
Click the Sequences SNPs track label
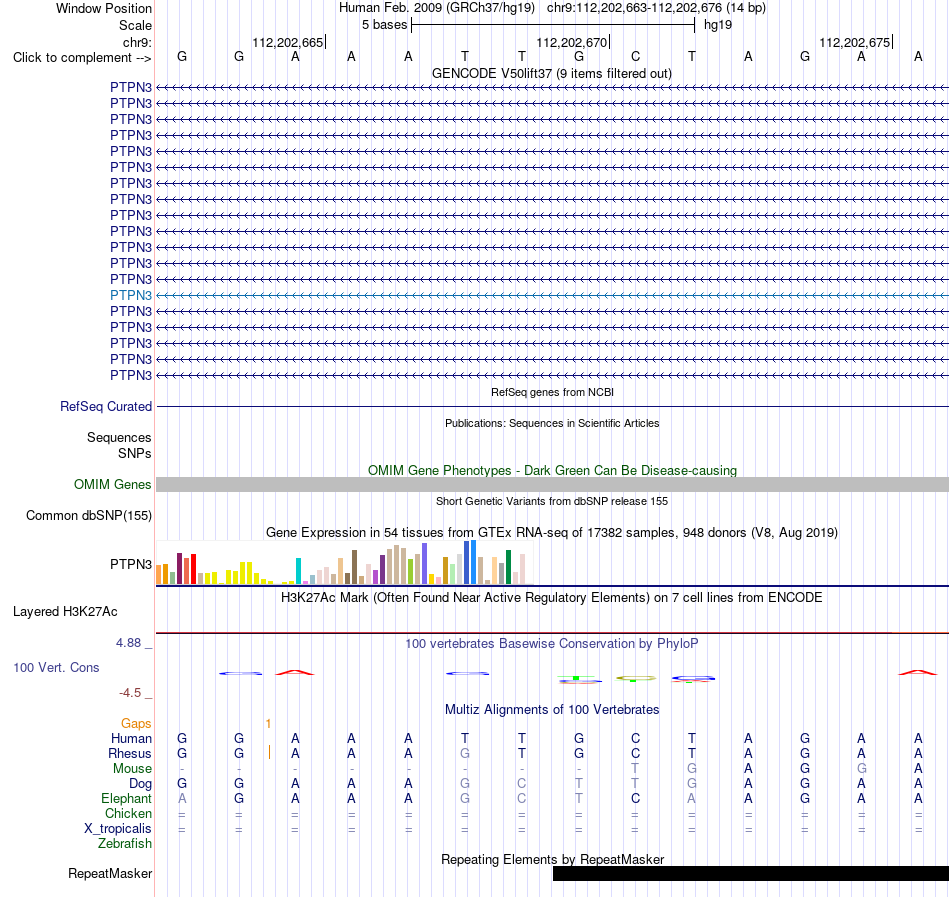pos(119,445)
